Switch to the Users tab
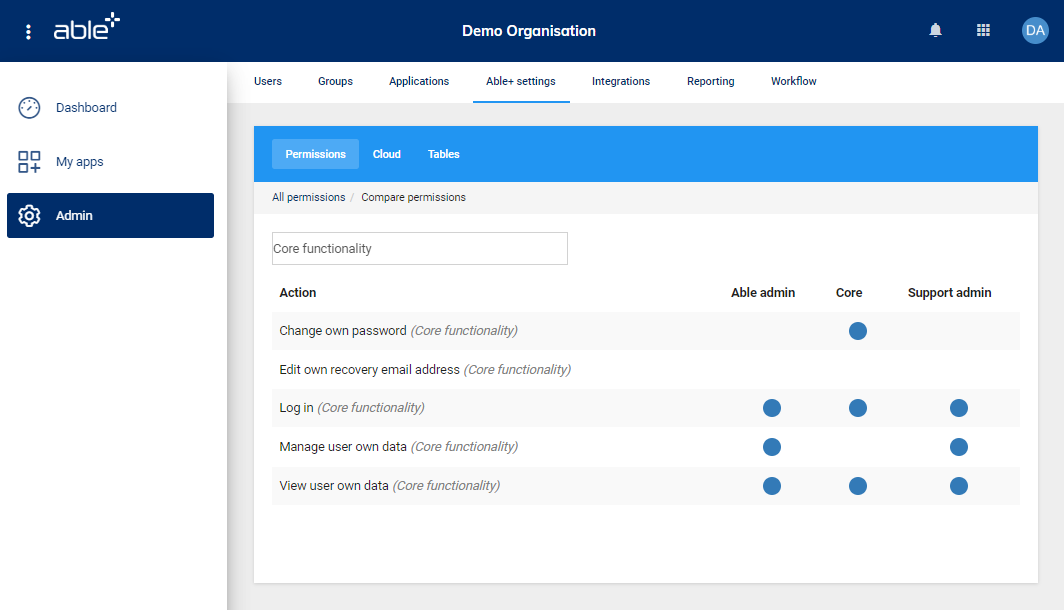The width and height of the screenshot is (1064, 610). [268, 82]
